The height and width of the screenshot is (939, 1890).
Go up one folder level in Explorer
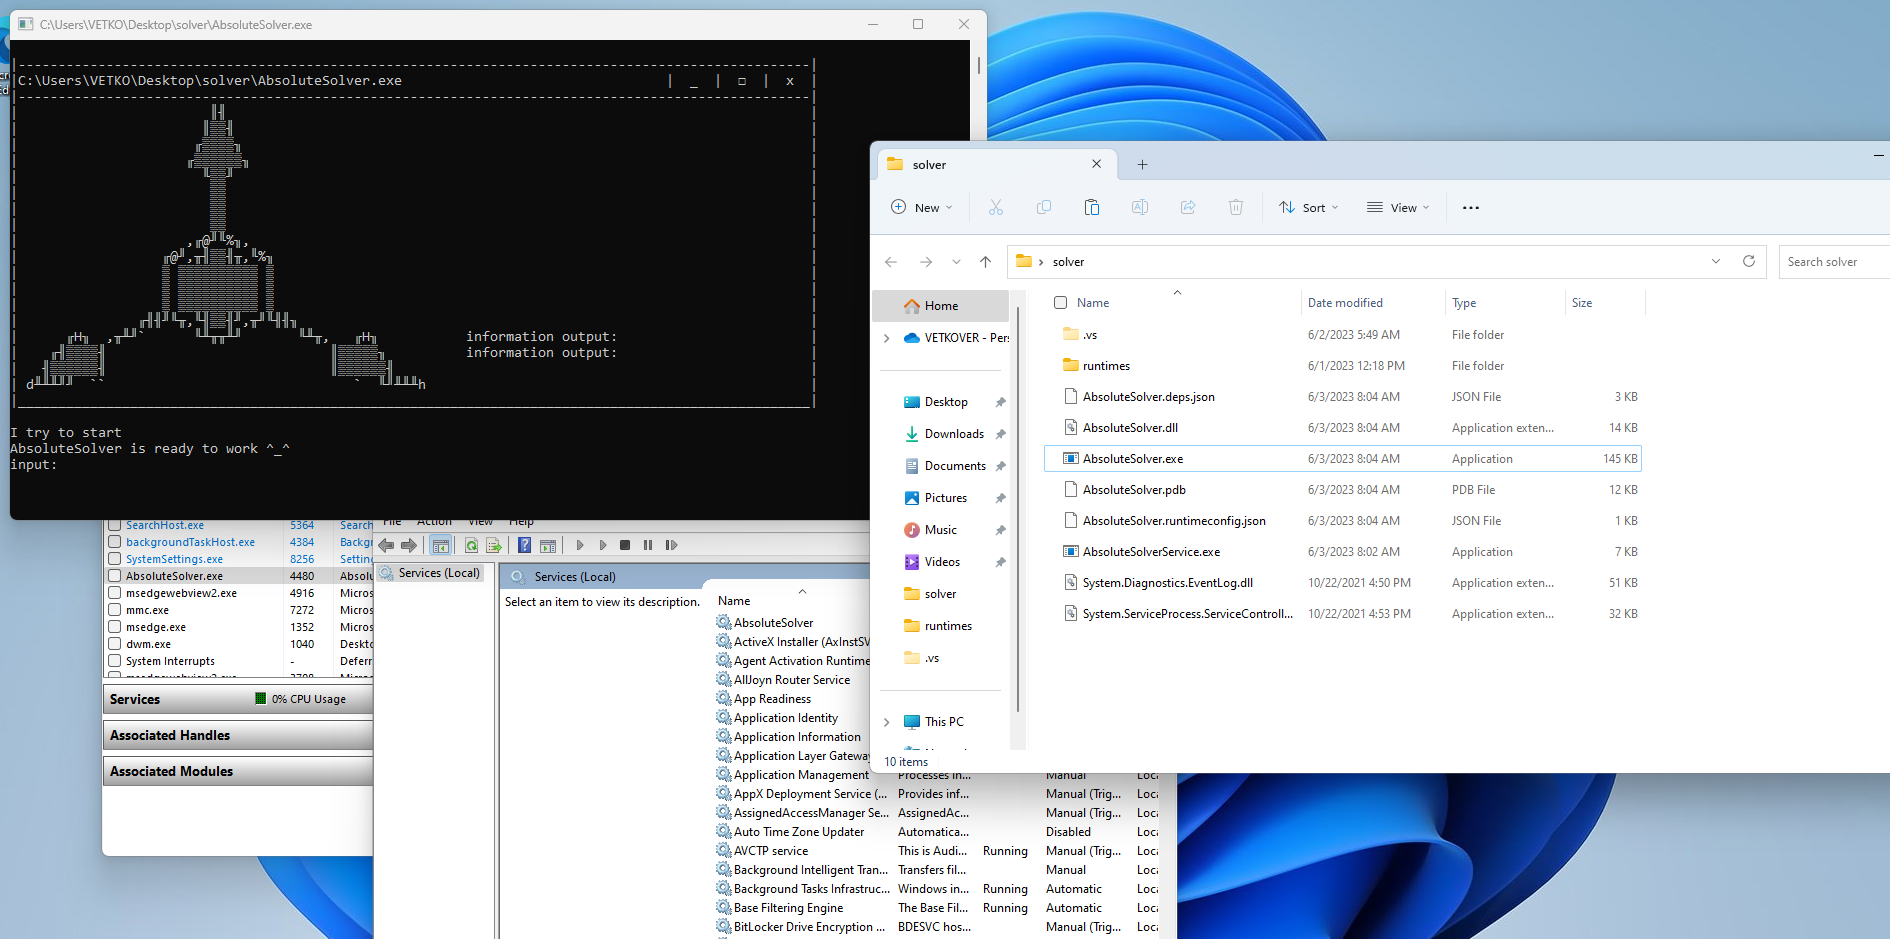985,262
